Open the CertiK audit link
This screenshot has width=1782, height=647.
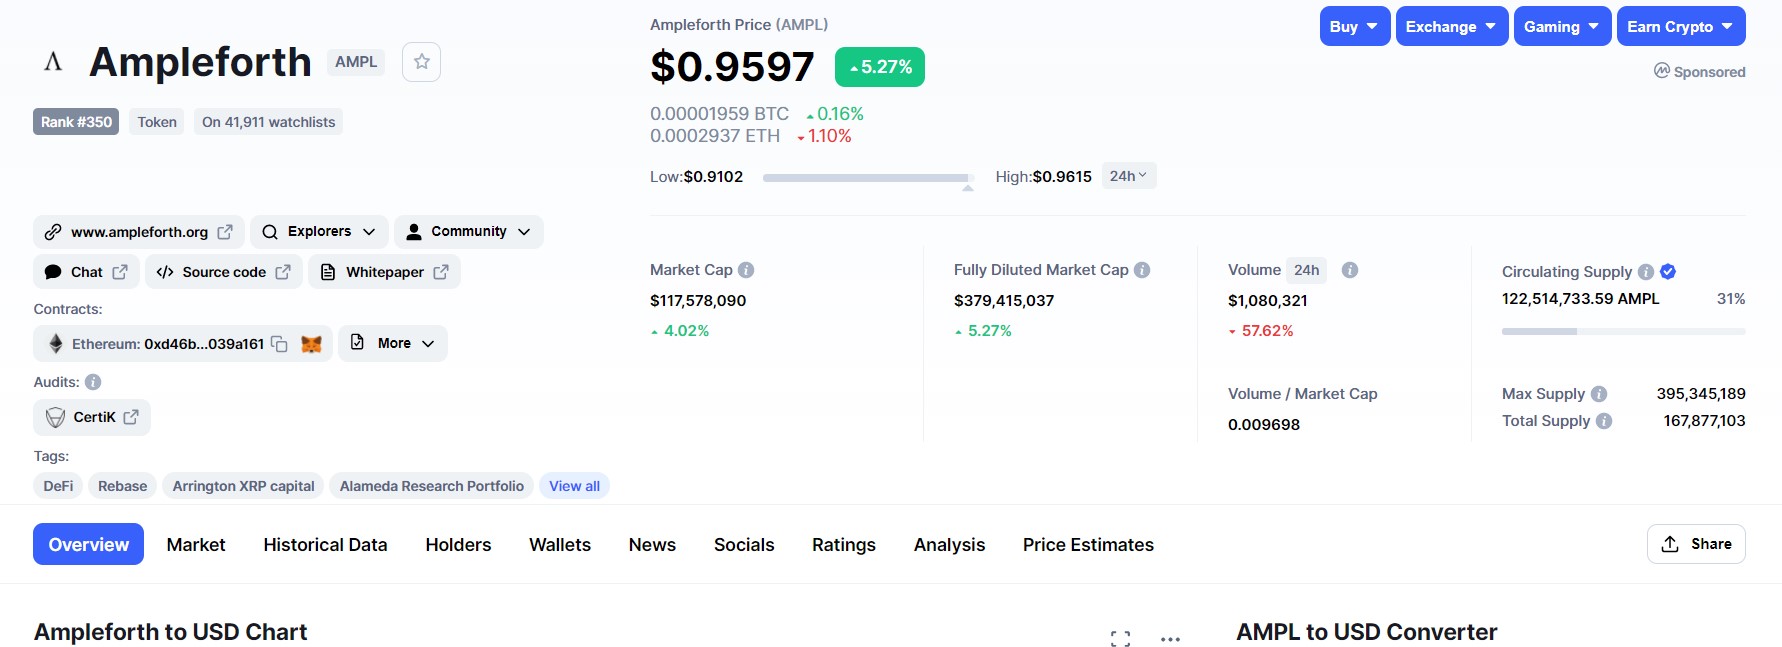point(92,417)
